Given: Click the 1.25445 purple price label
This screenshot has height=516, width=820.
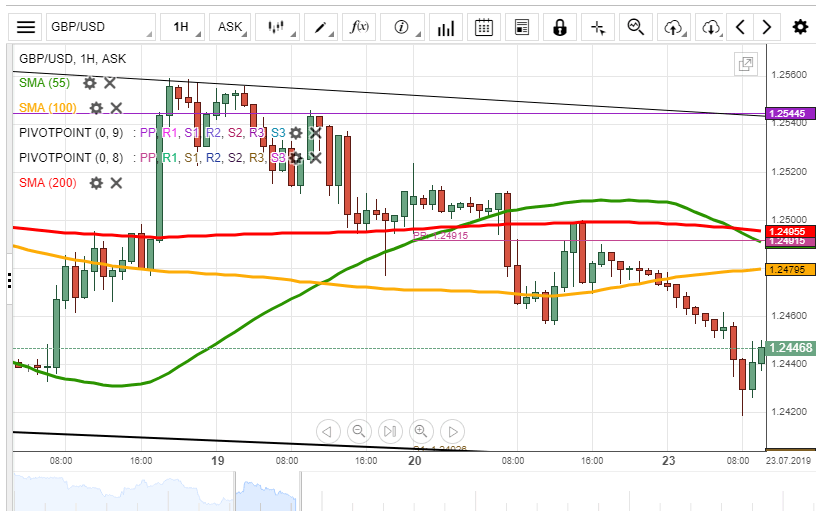Looking at the screenshot, I should coord(790,113).
